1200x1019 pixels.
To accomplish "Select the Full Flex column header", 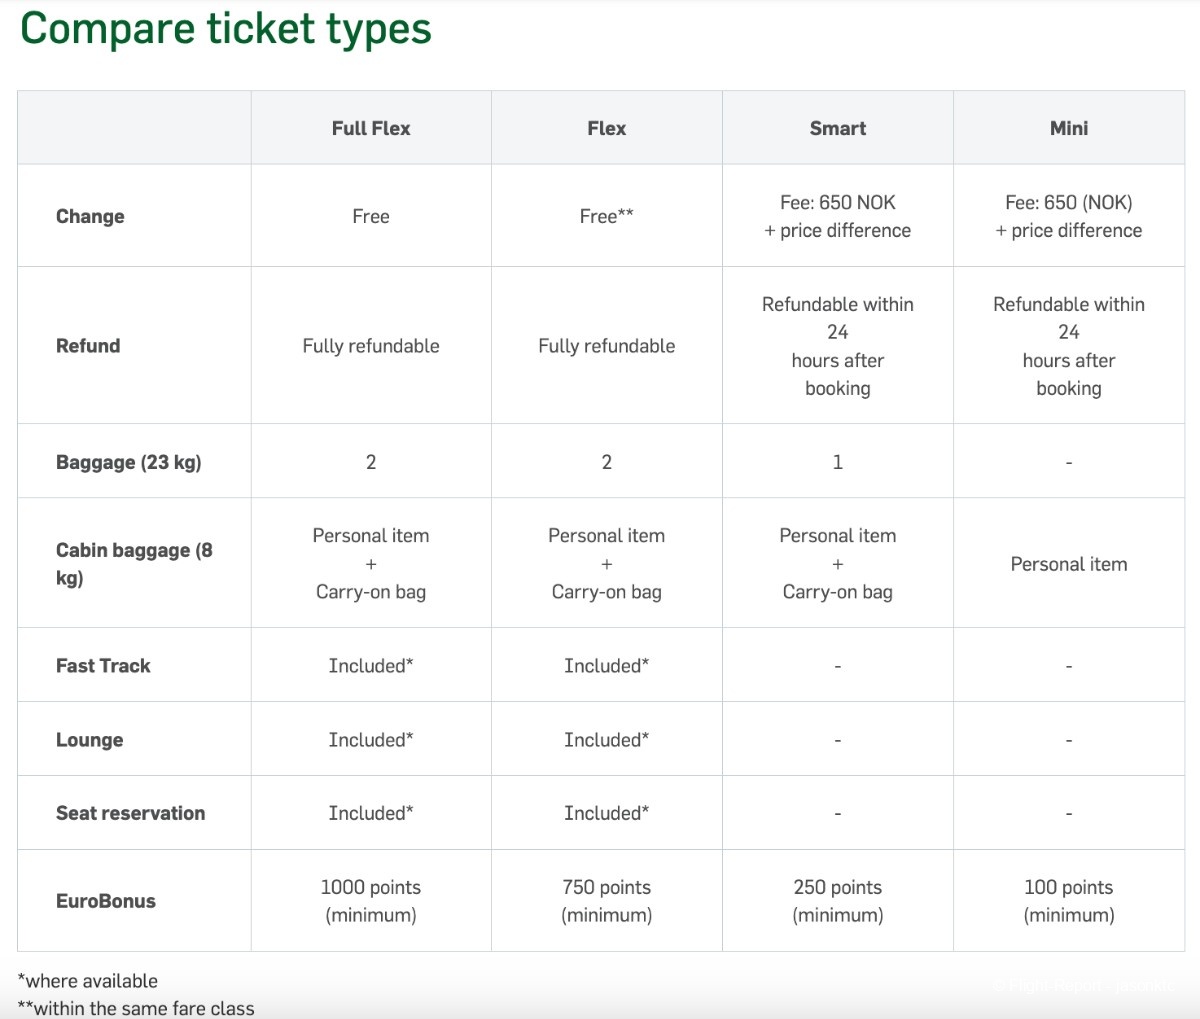I will [371, 128].
